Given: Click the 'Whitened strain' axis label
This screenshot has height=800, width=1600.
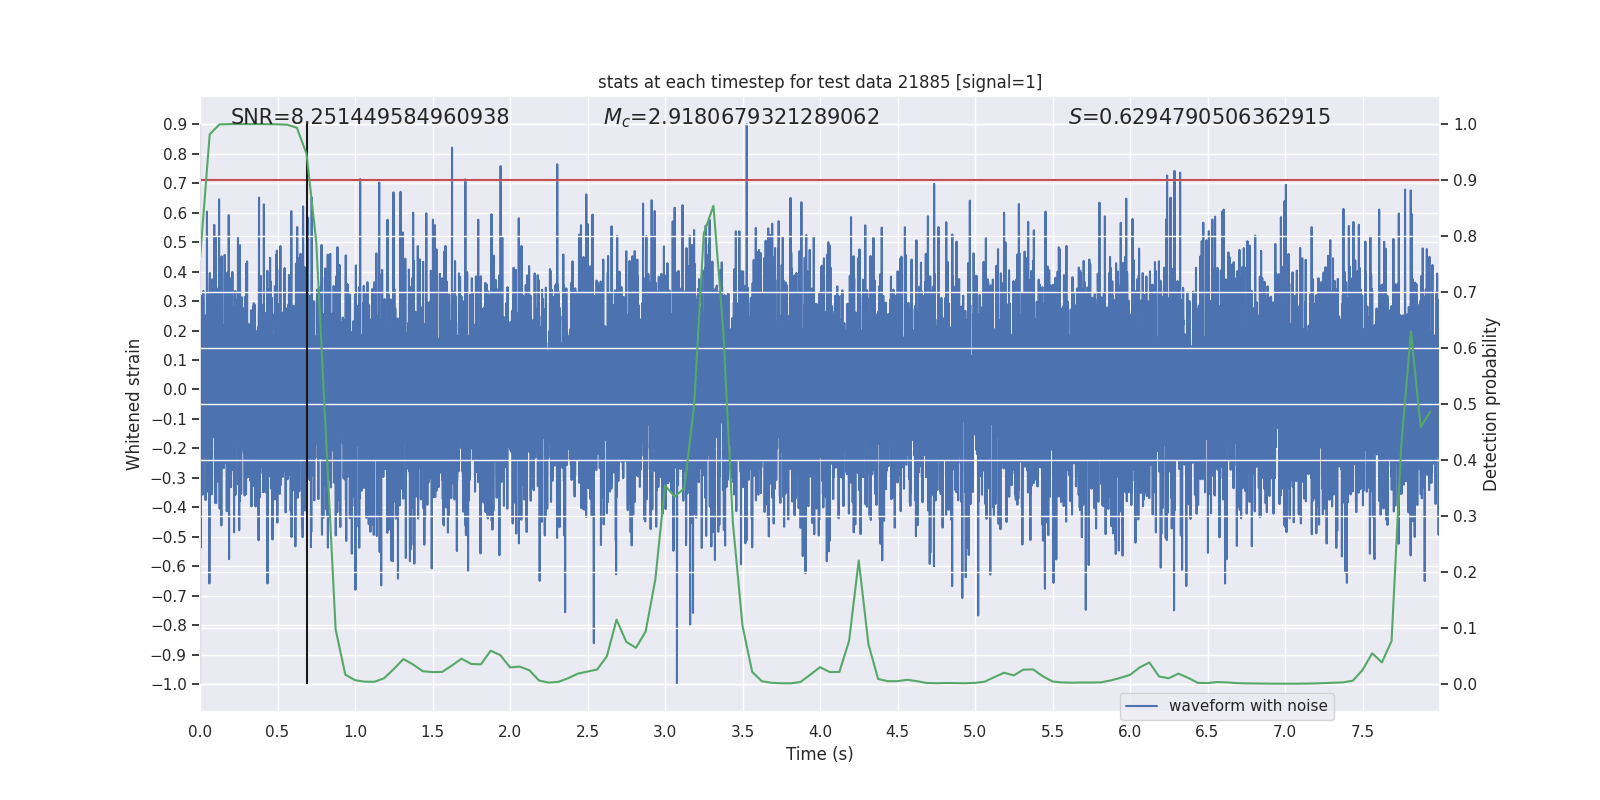Looking at the screenshot, I should point(134,404).
